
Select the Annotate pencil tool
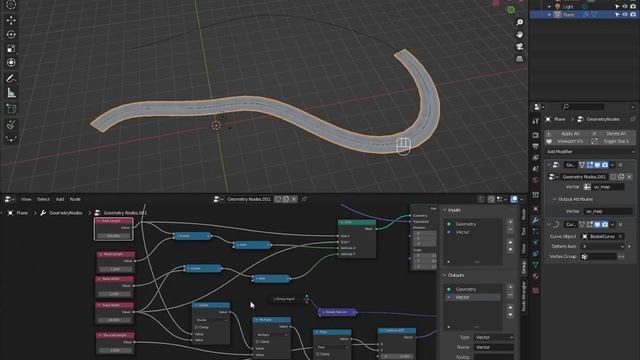pos(11,78)
